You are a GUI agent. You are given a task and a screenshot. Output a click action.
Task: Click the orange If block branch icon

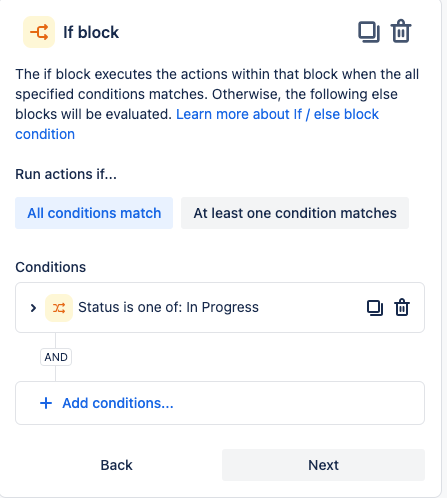[x=39, y=32]
